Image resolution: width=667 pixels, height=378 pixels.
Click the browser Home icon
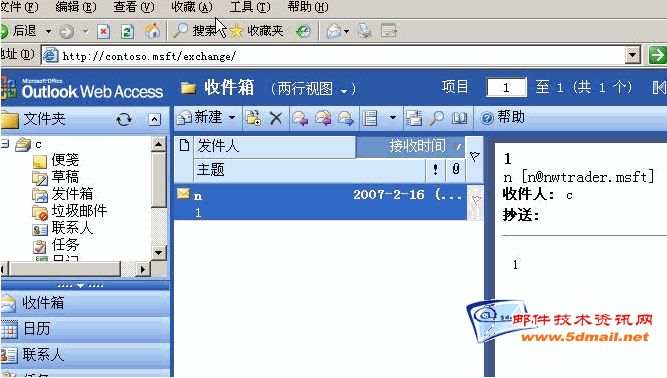click(x=152, y=31)
